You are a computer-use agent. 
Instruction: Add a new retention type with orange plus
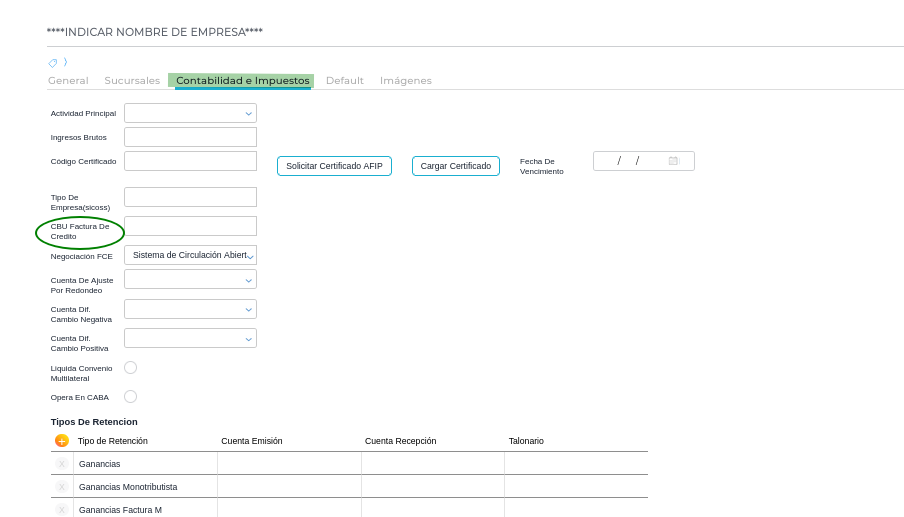pyautogui.click(x=62, y=441)
